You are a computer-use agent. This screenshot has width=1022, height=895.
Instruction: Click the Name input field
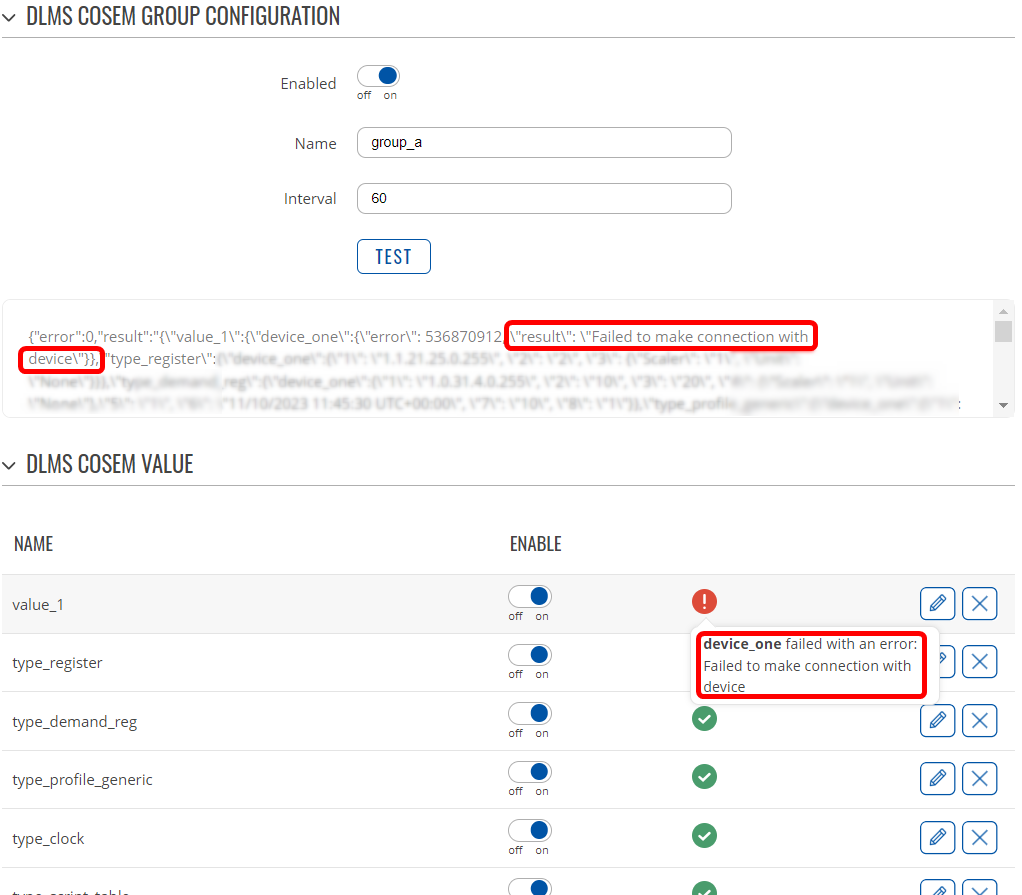[x=544, y=143]
